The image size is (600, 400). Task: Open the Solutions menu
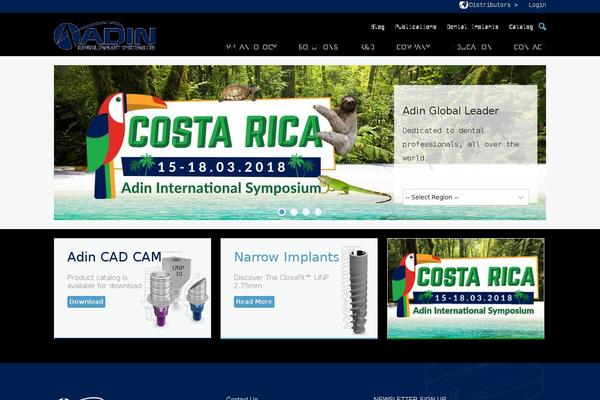tap(318, 47)
